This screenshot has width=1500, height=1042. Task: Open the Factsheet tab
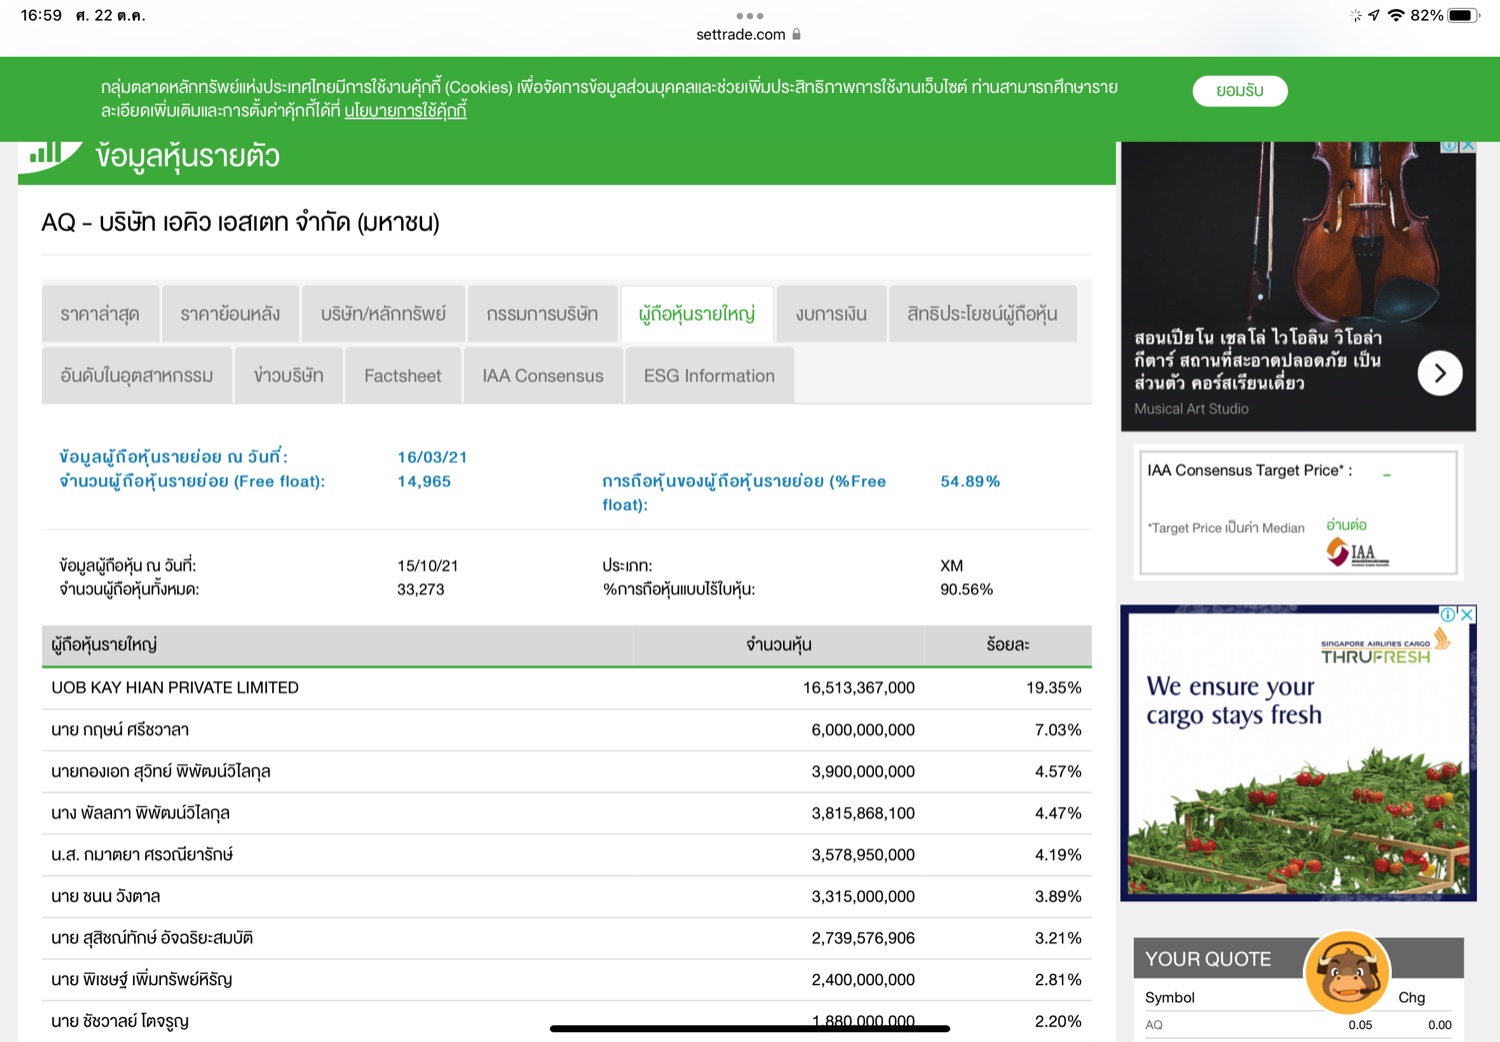pos(403,376)
